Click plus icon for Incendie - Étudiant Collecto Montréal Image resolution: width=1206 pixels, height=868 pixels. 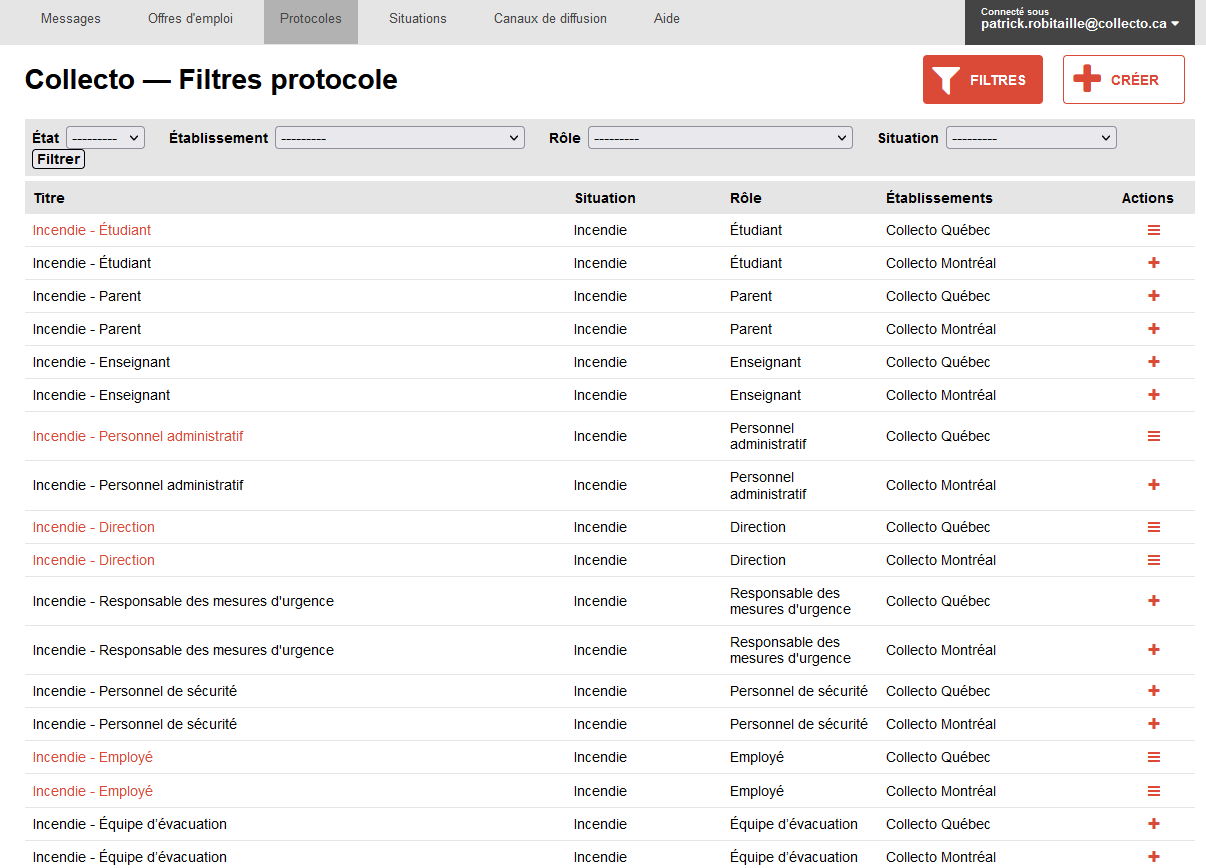1153,263
